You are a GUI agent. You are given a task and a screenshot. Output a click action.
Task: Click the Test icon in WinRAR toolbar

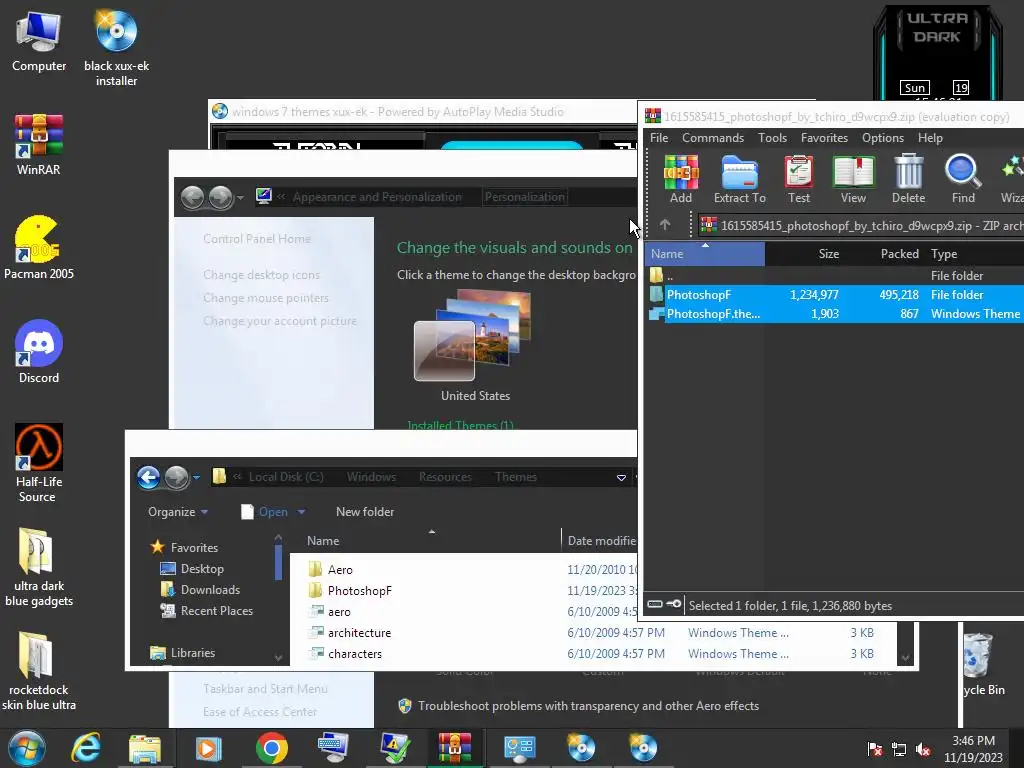click(x=798, y=180)
